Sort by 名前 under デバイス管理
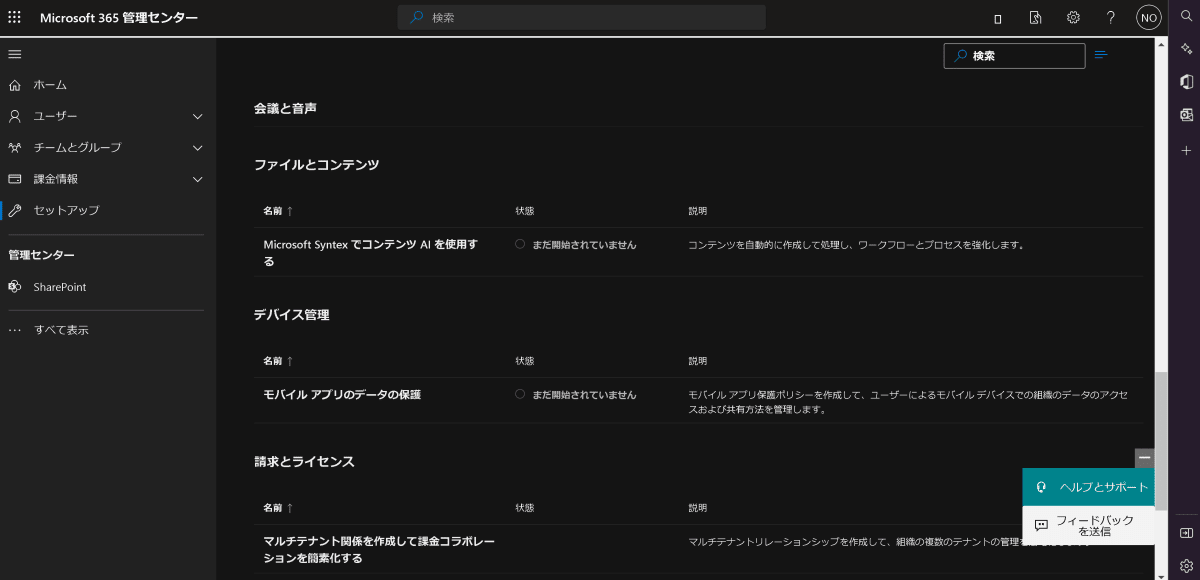Image resolution: width=1200 pixels, height=580 pixels. (278, 361)
